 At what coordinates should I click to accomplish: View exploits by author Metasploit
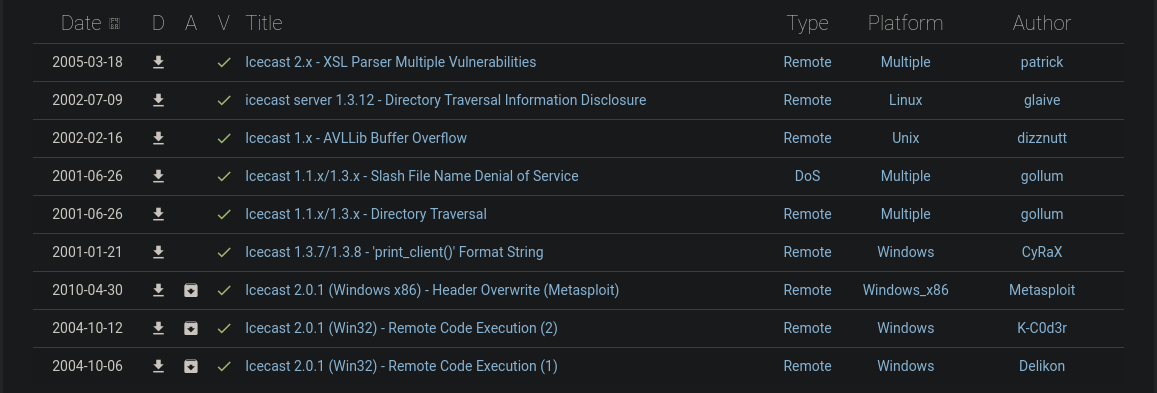1042,291
